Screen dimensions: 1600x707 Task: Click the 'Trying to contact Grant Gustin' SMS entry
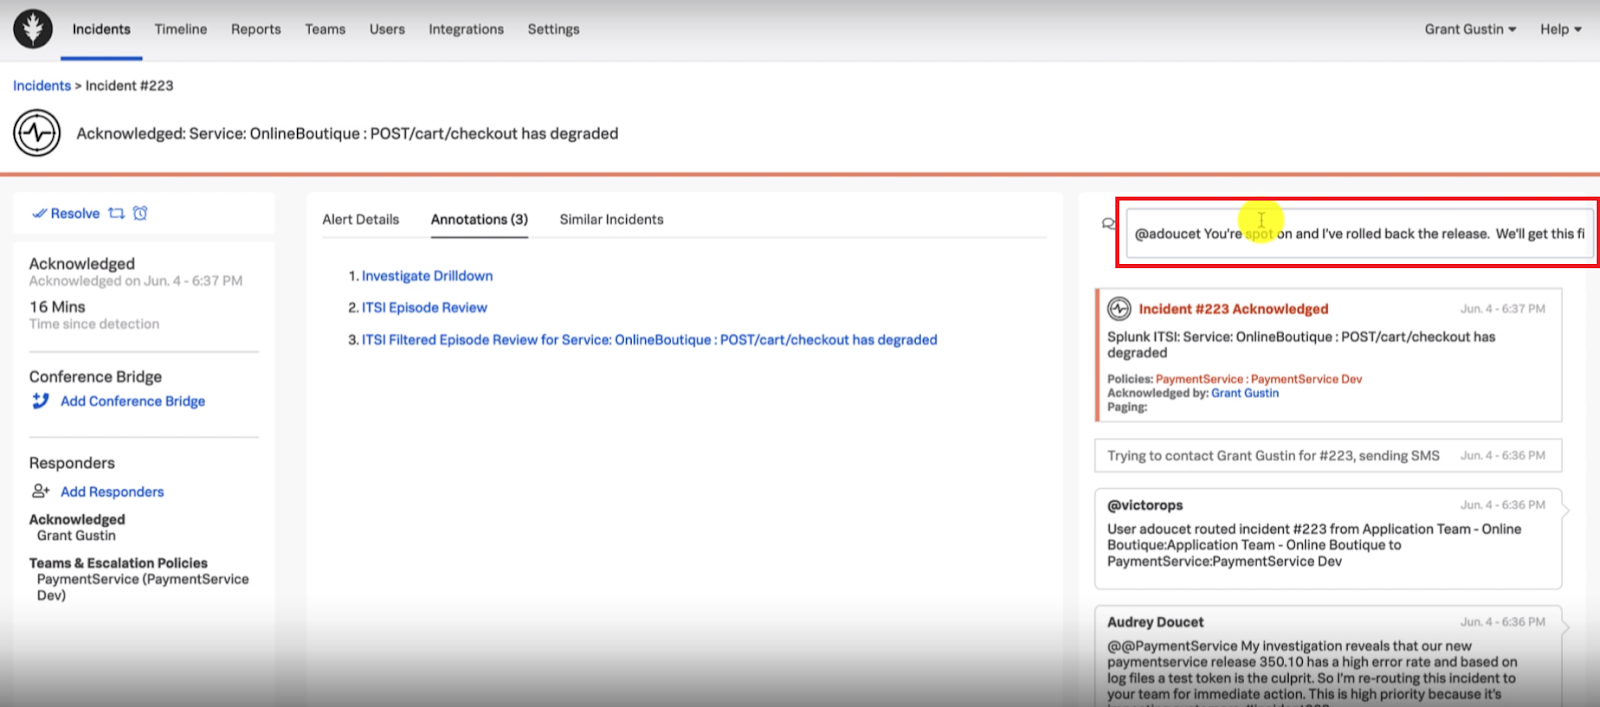click(1328, 455)
